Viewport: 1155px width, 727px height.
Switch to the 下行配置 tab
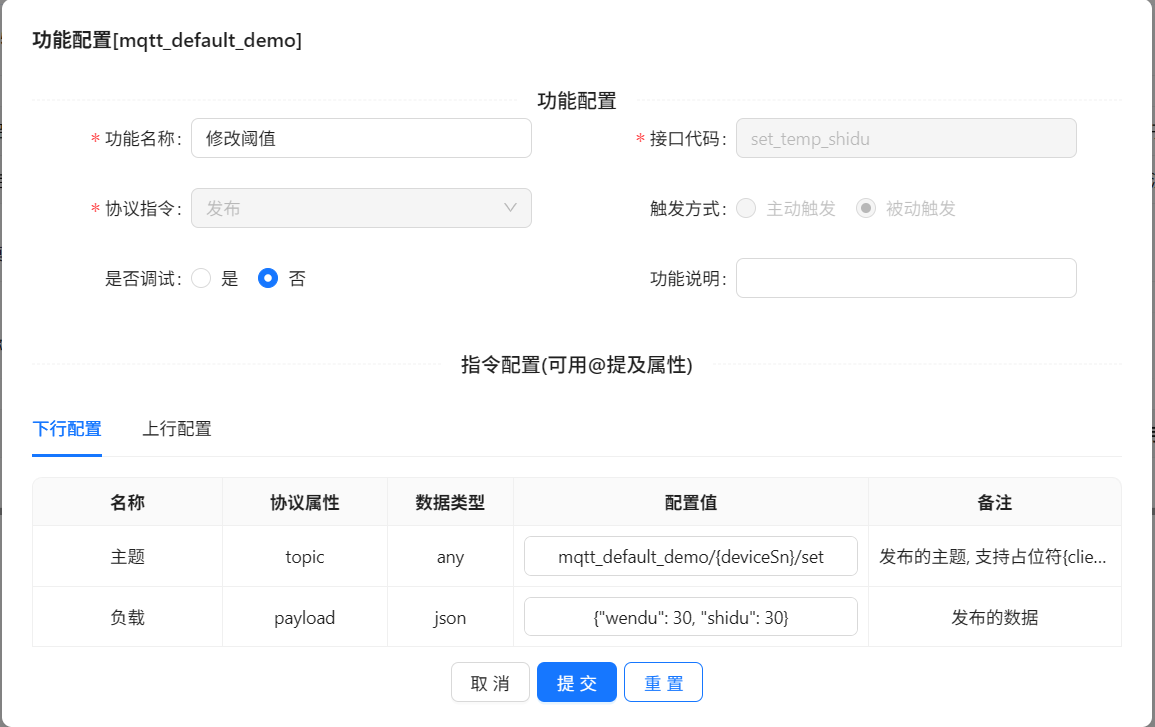pos(67,429)
